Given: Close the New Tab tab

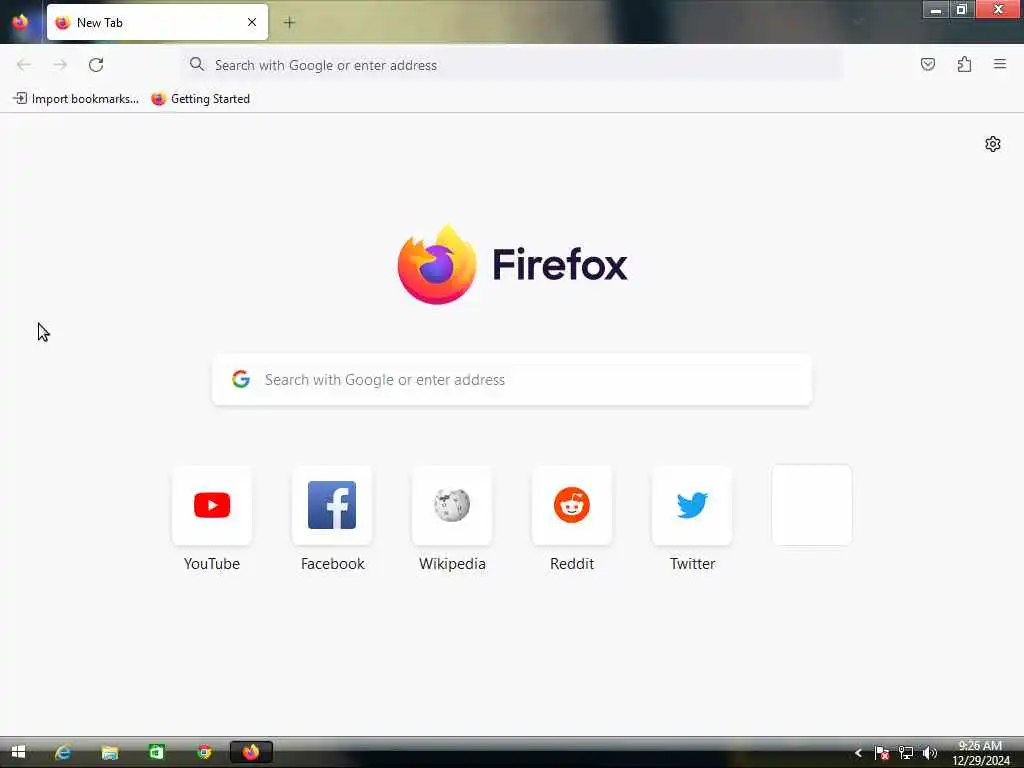Looking at the screenshot, I should (x=252, y=22).
